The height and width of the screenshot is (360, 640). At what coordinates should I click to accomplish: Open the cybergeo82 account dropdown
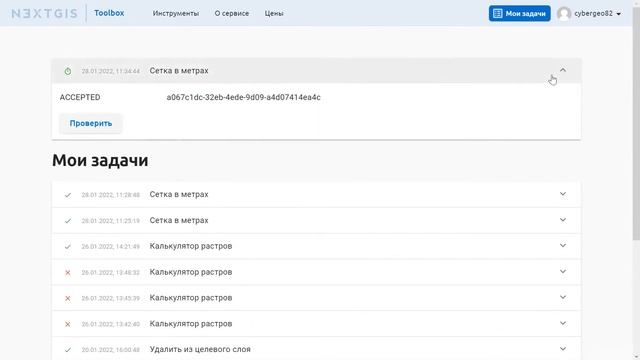point(598,13)
